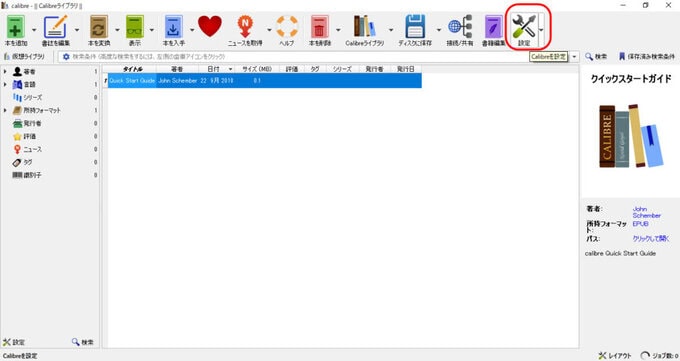This screenshot has width=680, height=361.
Task: Expand the Authors category in tag browser
Action: click(x=5, y=71)
